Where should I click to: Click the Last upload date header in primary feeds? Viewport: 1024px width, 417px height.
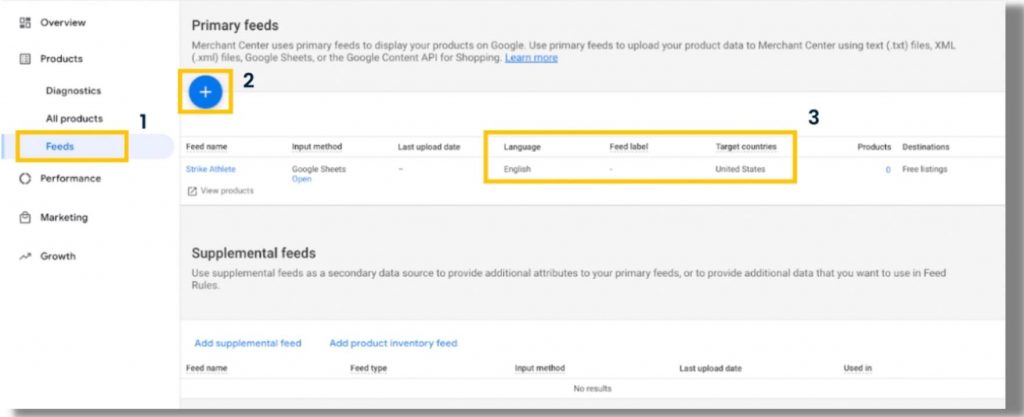(x=429, y=147)
